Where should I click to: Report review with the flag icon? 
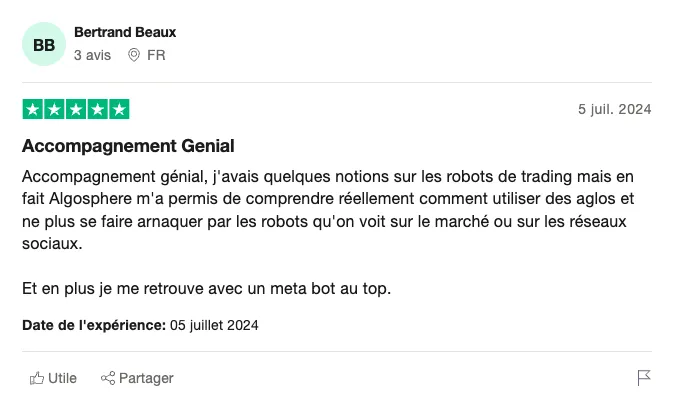pyautogui.click(x=644, y=378)
